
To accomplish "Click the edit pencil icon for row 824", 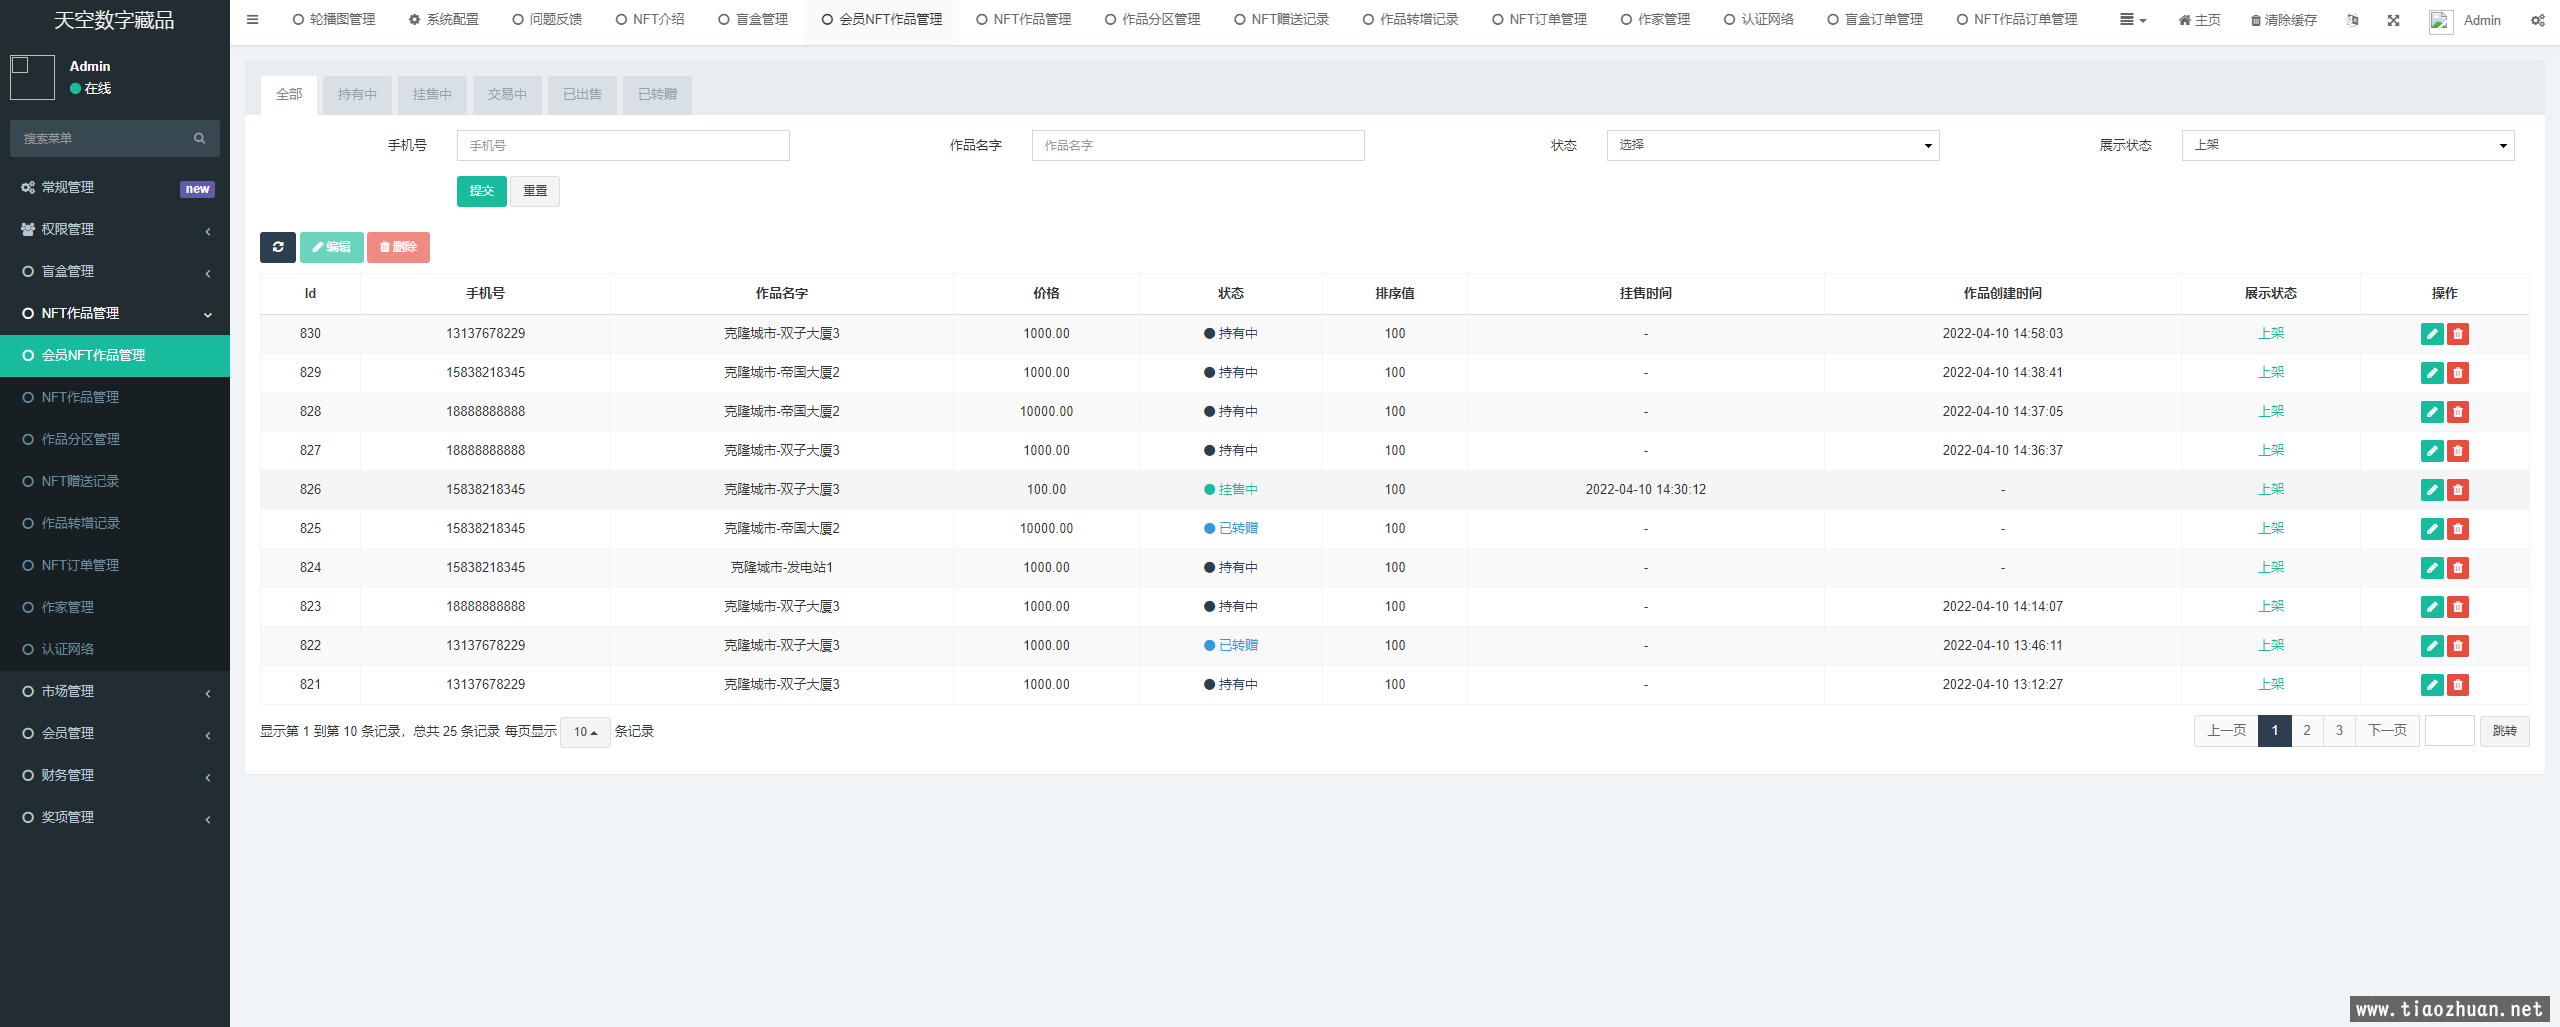I will pos(2432,568).
